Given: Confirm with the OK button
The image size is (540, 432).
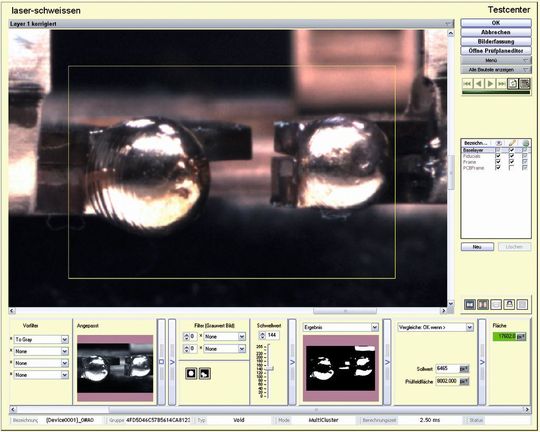Looking at the screenshot, I should click(x=496, y=23).
